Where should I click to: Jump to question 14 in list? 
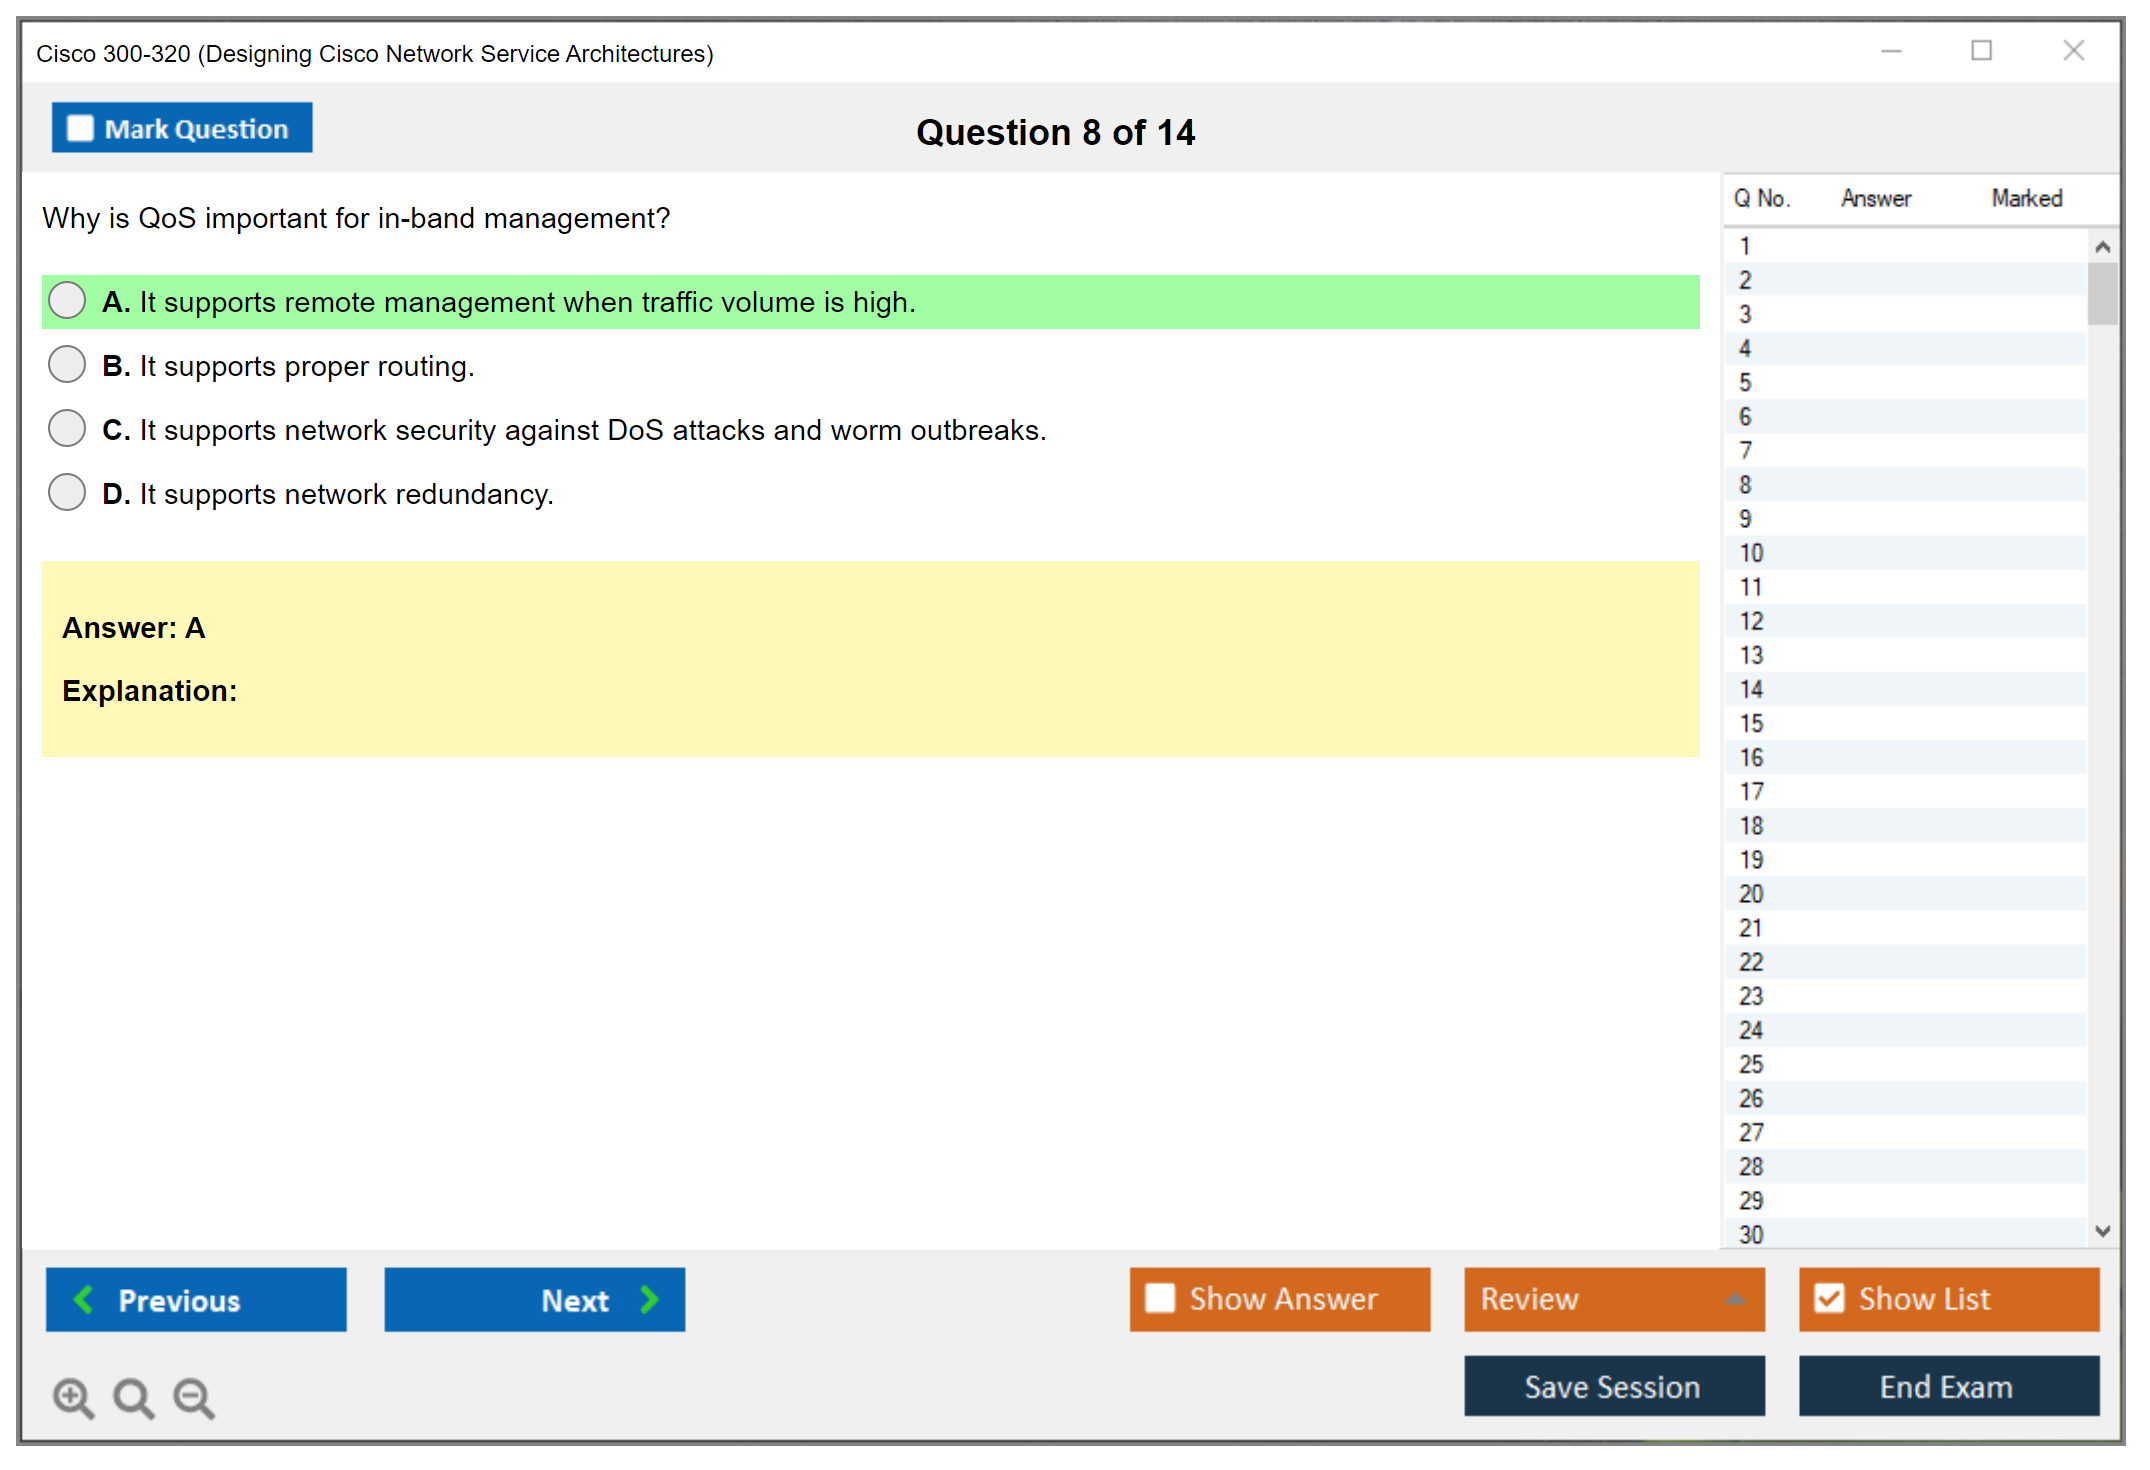tap(1751, 689)
